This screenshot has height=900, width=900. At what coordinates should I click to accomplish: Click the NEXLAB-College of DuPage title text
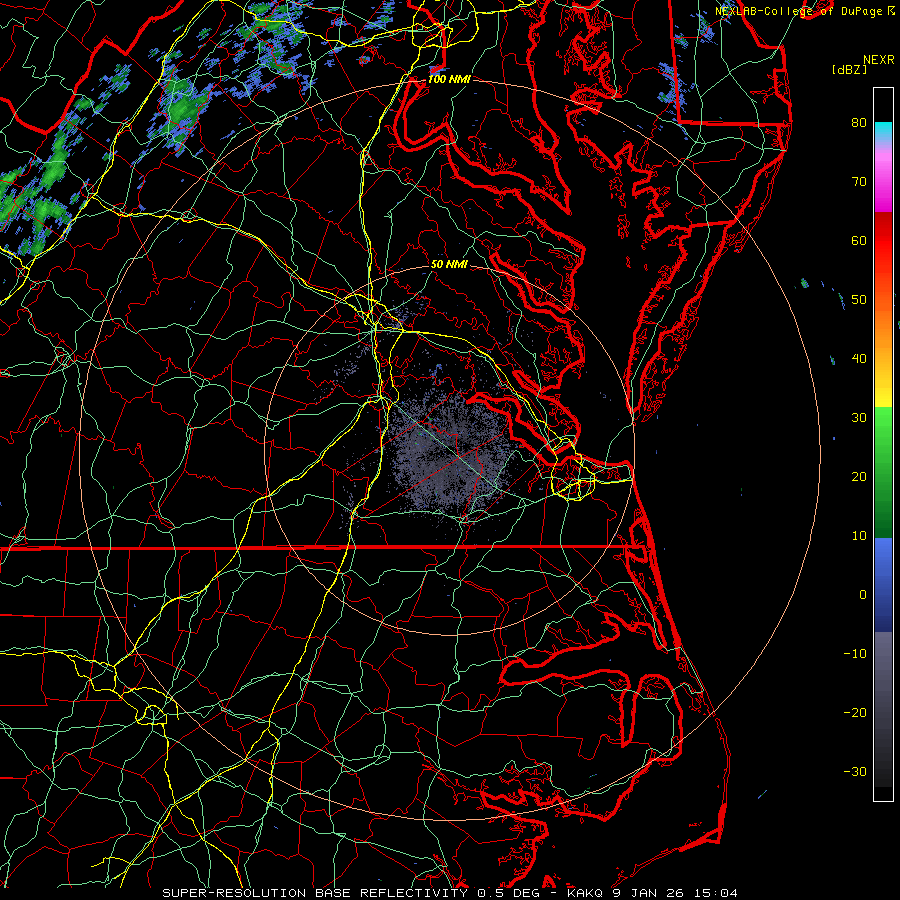coord(801,11)
